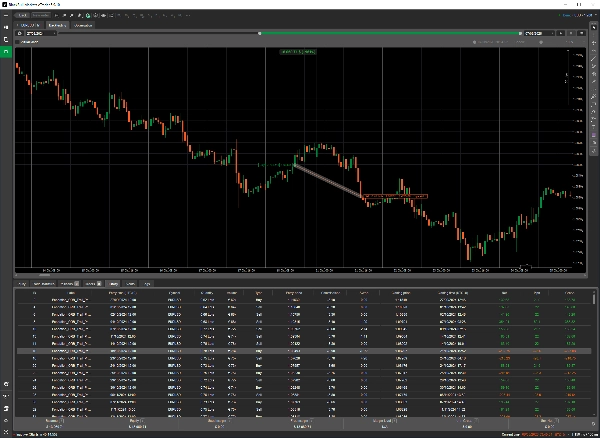Sort history by the ID column header
This screenshot has width=600, height=438.
[x=34, y=293]
